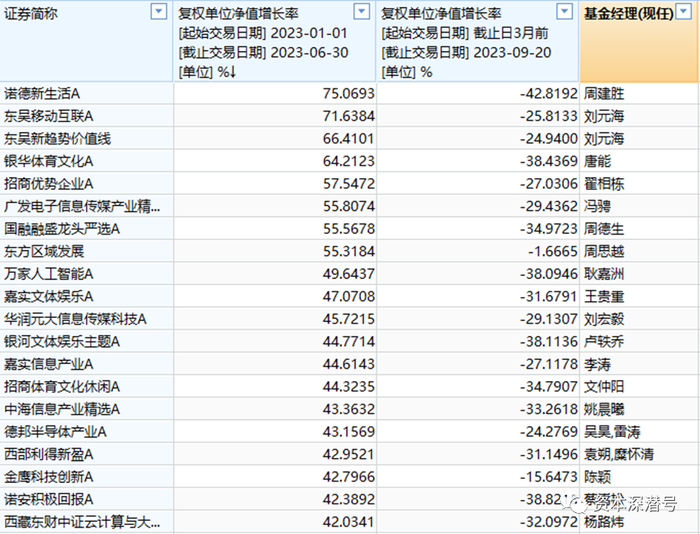
Task: Select fund name 万家人工智能A
Action: coord(49,274)
